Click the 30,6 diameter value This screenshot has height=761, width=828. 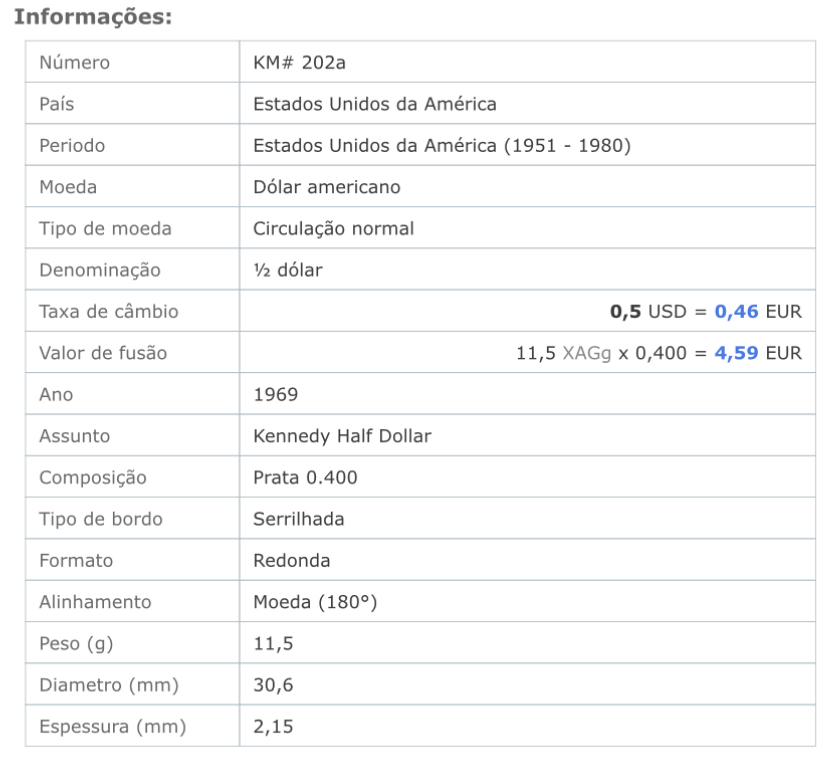coord(273,685)
